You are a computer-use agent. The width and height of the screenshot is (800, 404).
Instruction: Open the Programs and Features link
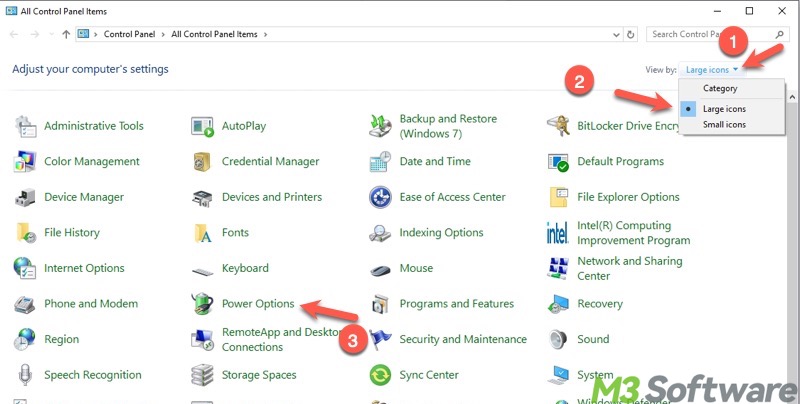tap(456, 304)
